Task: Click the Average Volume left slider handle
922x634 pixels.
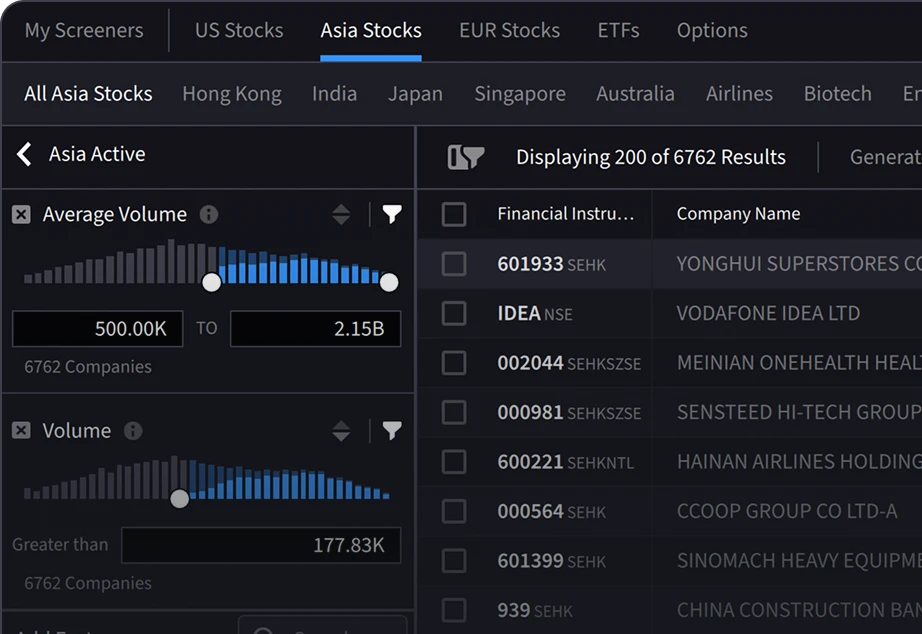Action: coord(212,283)
